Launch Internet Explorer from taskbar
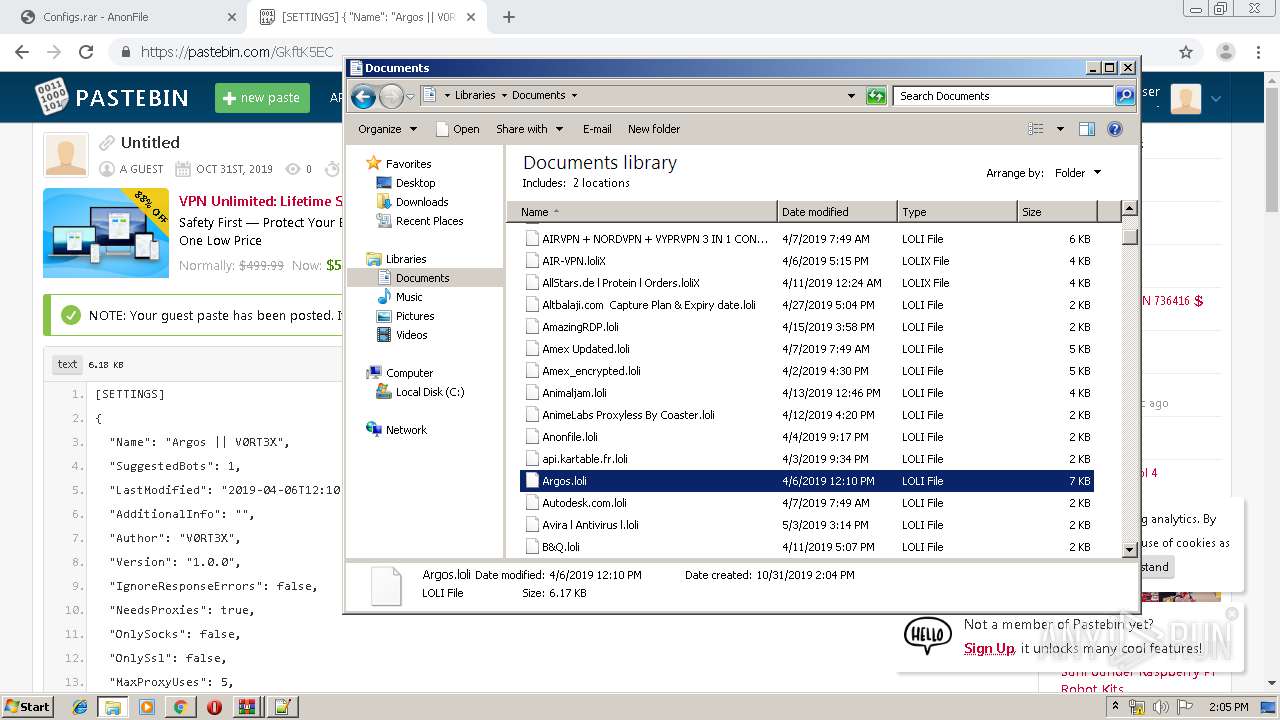 click(x=80, y=707)
